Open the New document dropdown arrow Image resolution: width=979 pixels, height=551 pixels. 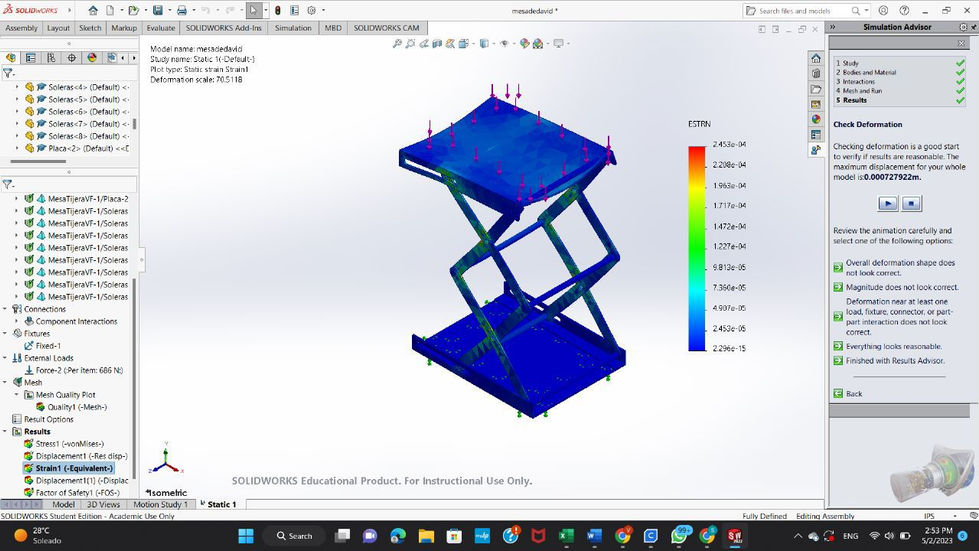coord(121,10)
